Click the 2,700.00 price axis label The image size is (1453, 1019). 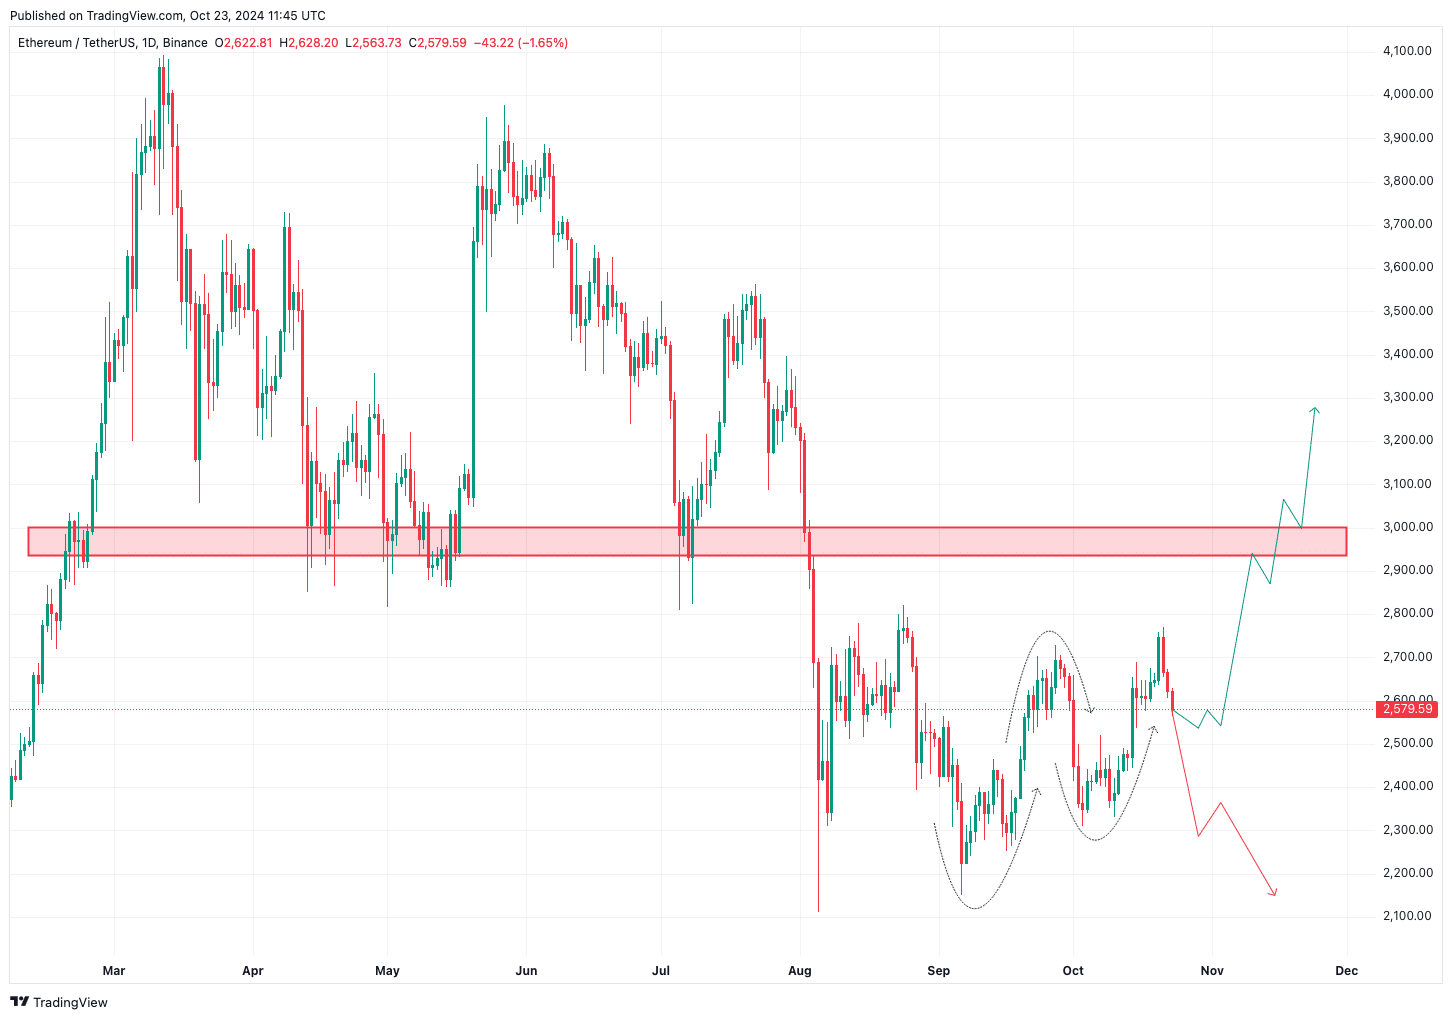click(x=1408, y=657)
